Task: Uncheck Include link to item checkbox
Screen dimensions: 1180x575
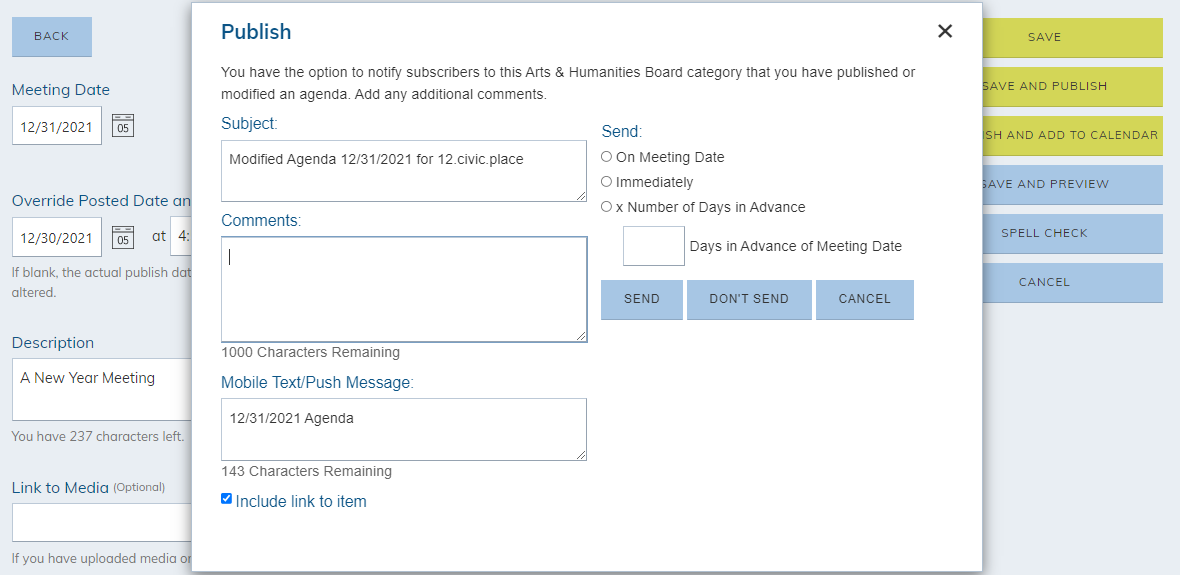Action: click(x=227, y=498)
